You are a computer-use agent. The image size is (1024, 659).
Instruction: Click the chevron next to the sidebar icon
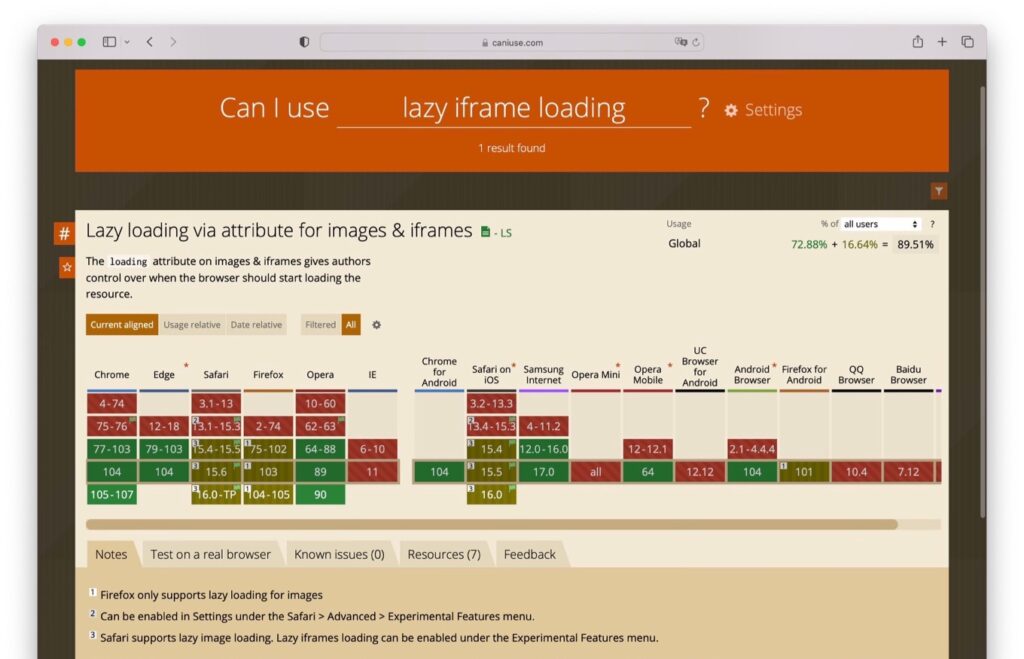(125, 42)
